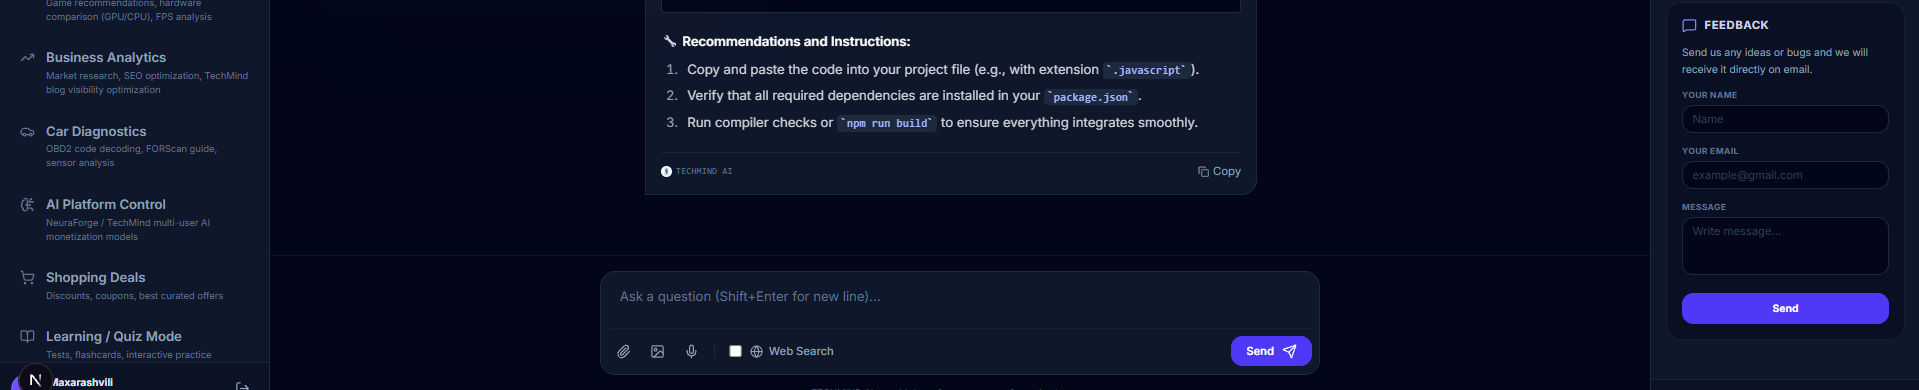Viewport: 1919px width, 390px height.
Task: Enable the Web Search checkbox
Action: coord(735,352)
